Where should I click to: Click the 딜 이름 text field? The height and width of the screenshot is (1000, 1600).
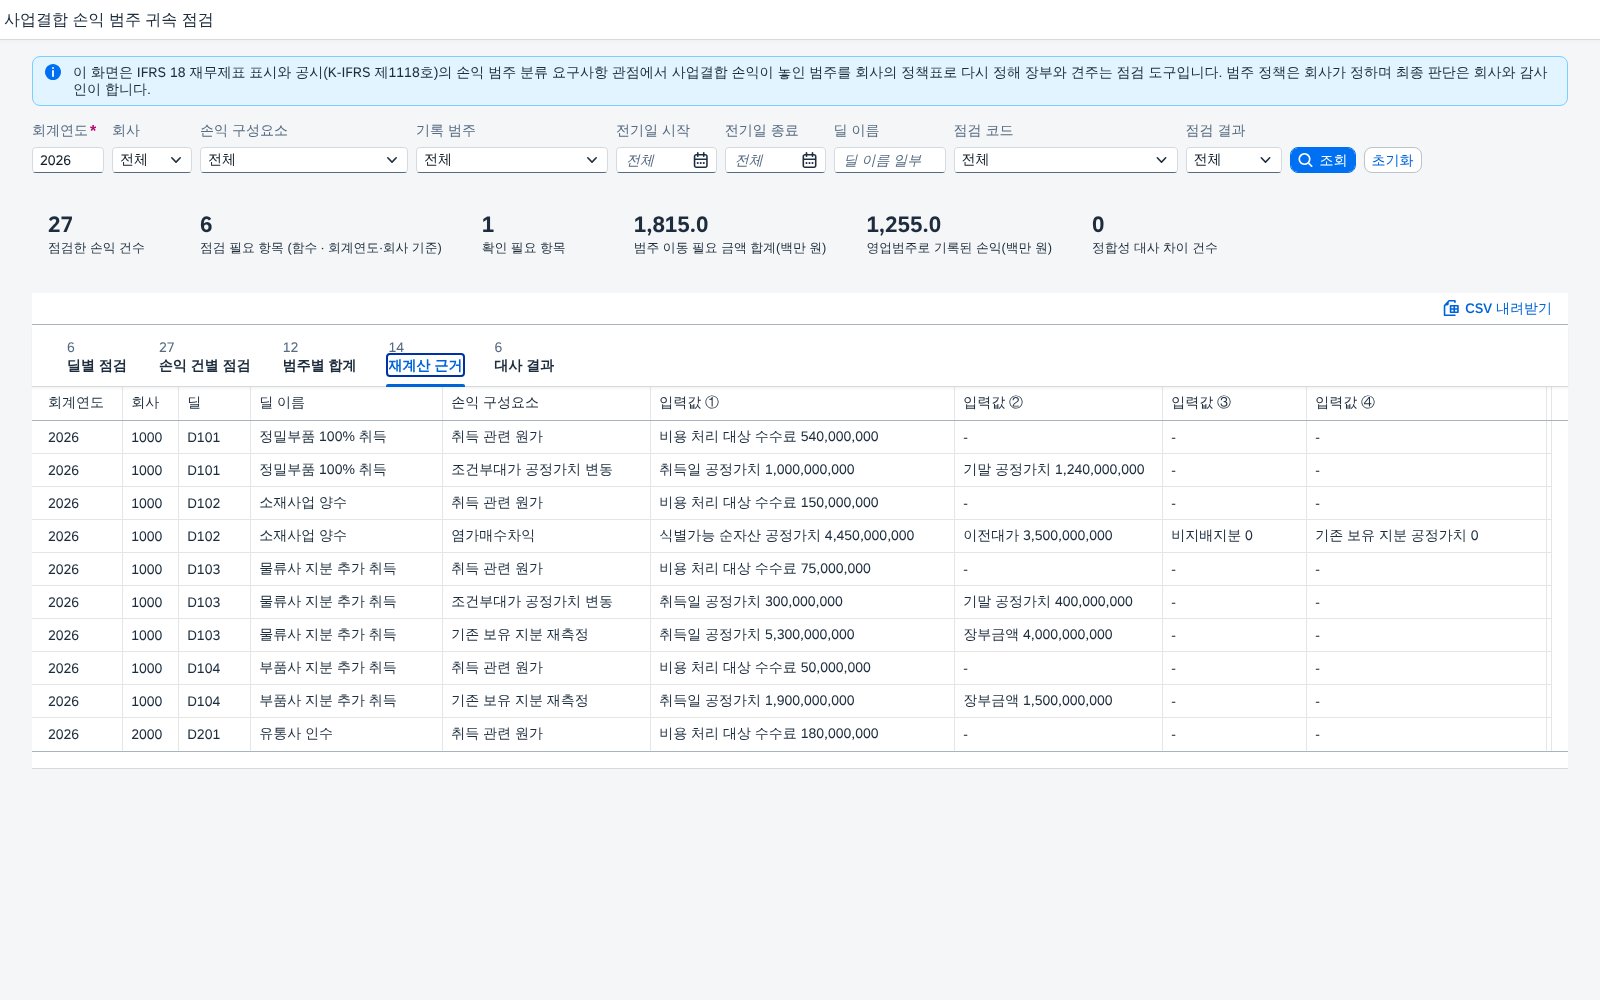click(x=890, y=160)
